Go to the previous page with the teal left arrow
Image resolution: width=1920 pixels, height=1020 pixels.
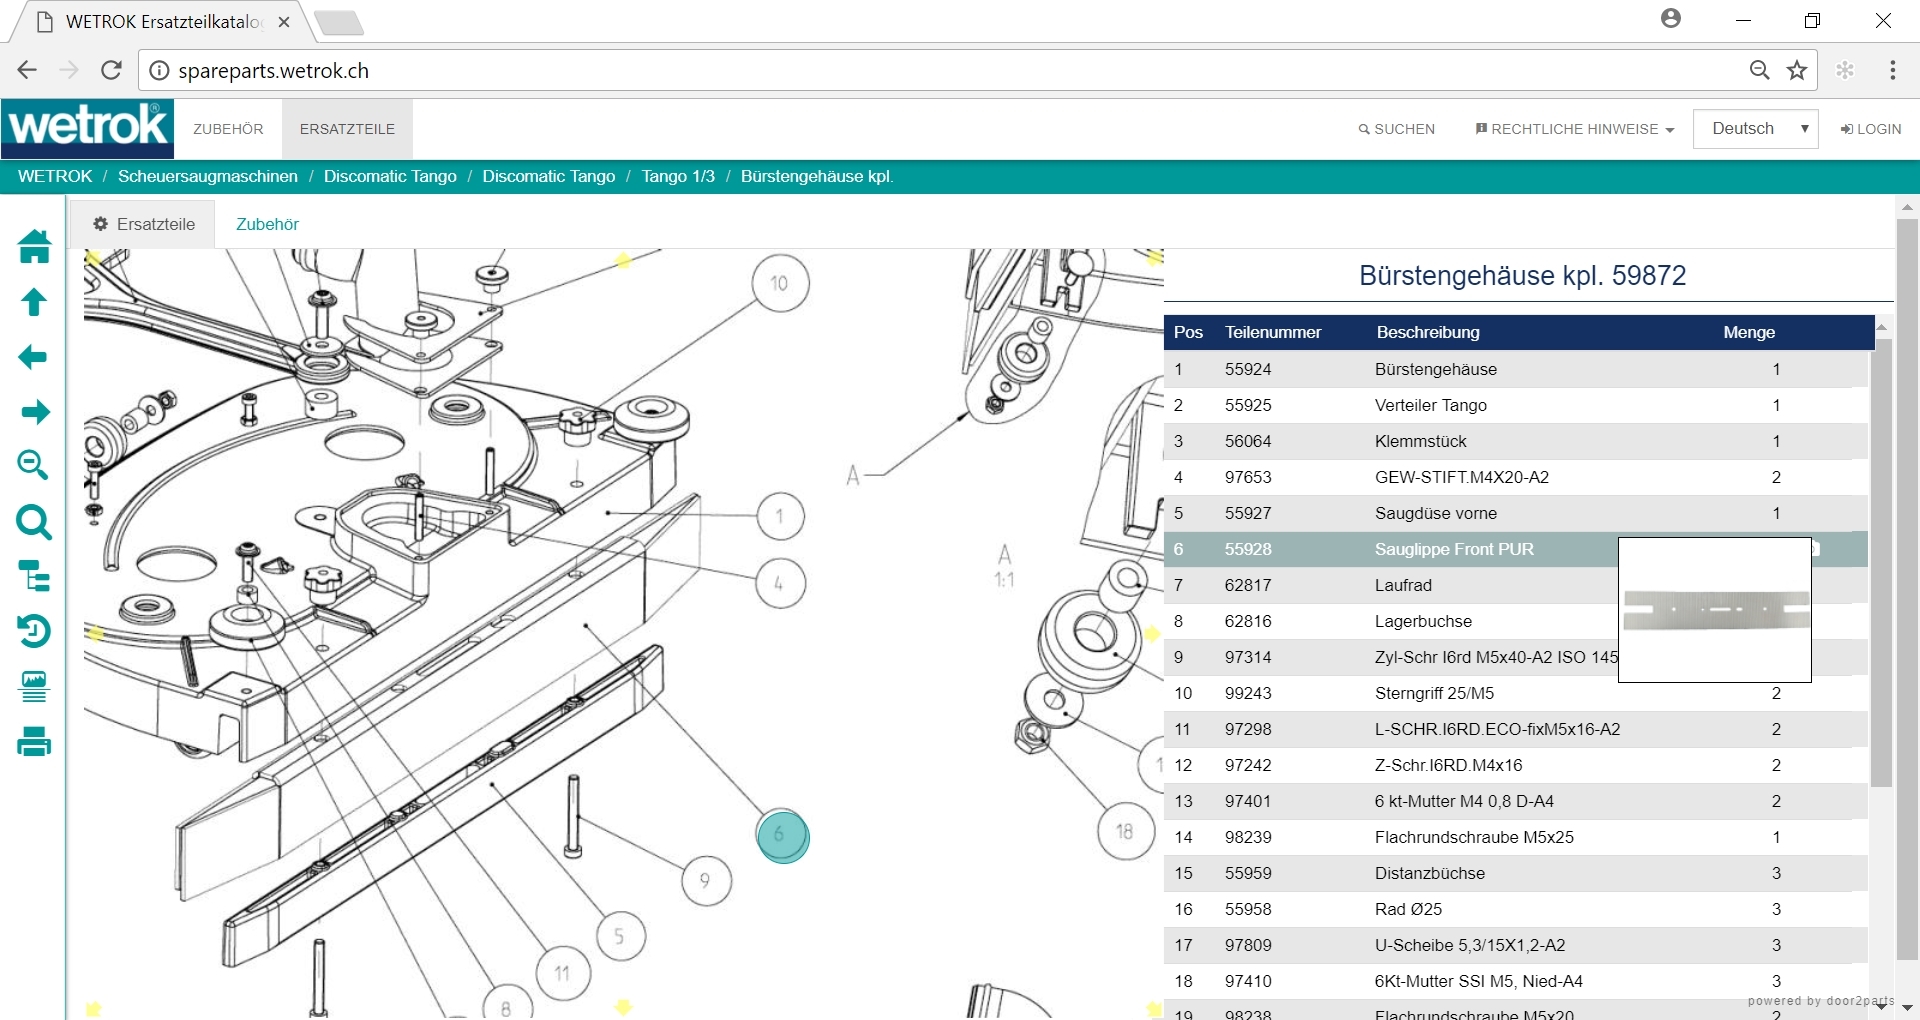pos(33,357)
